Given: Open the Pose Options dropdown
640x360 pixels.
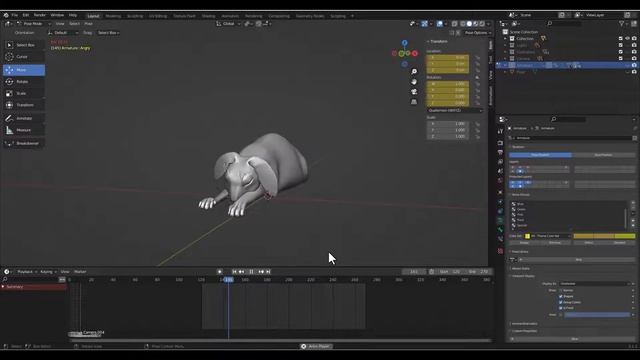Looking at the screenshot, I should tap(478, 33).
